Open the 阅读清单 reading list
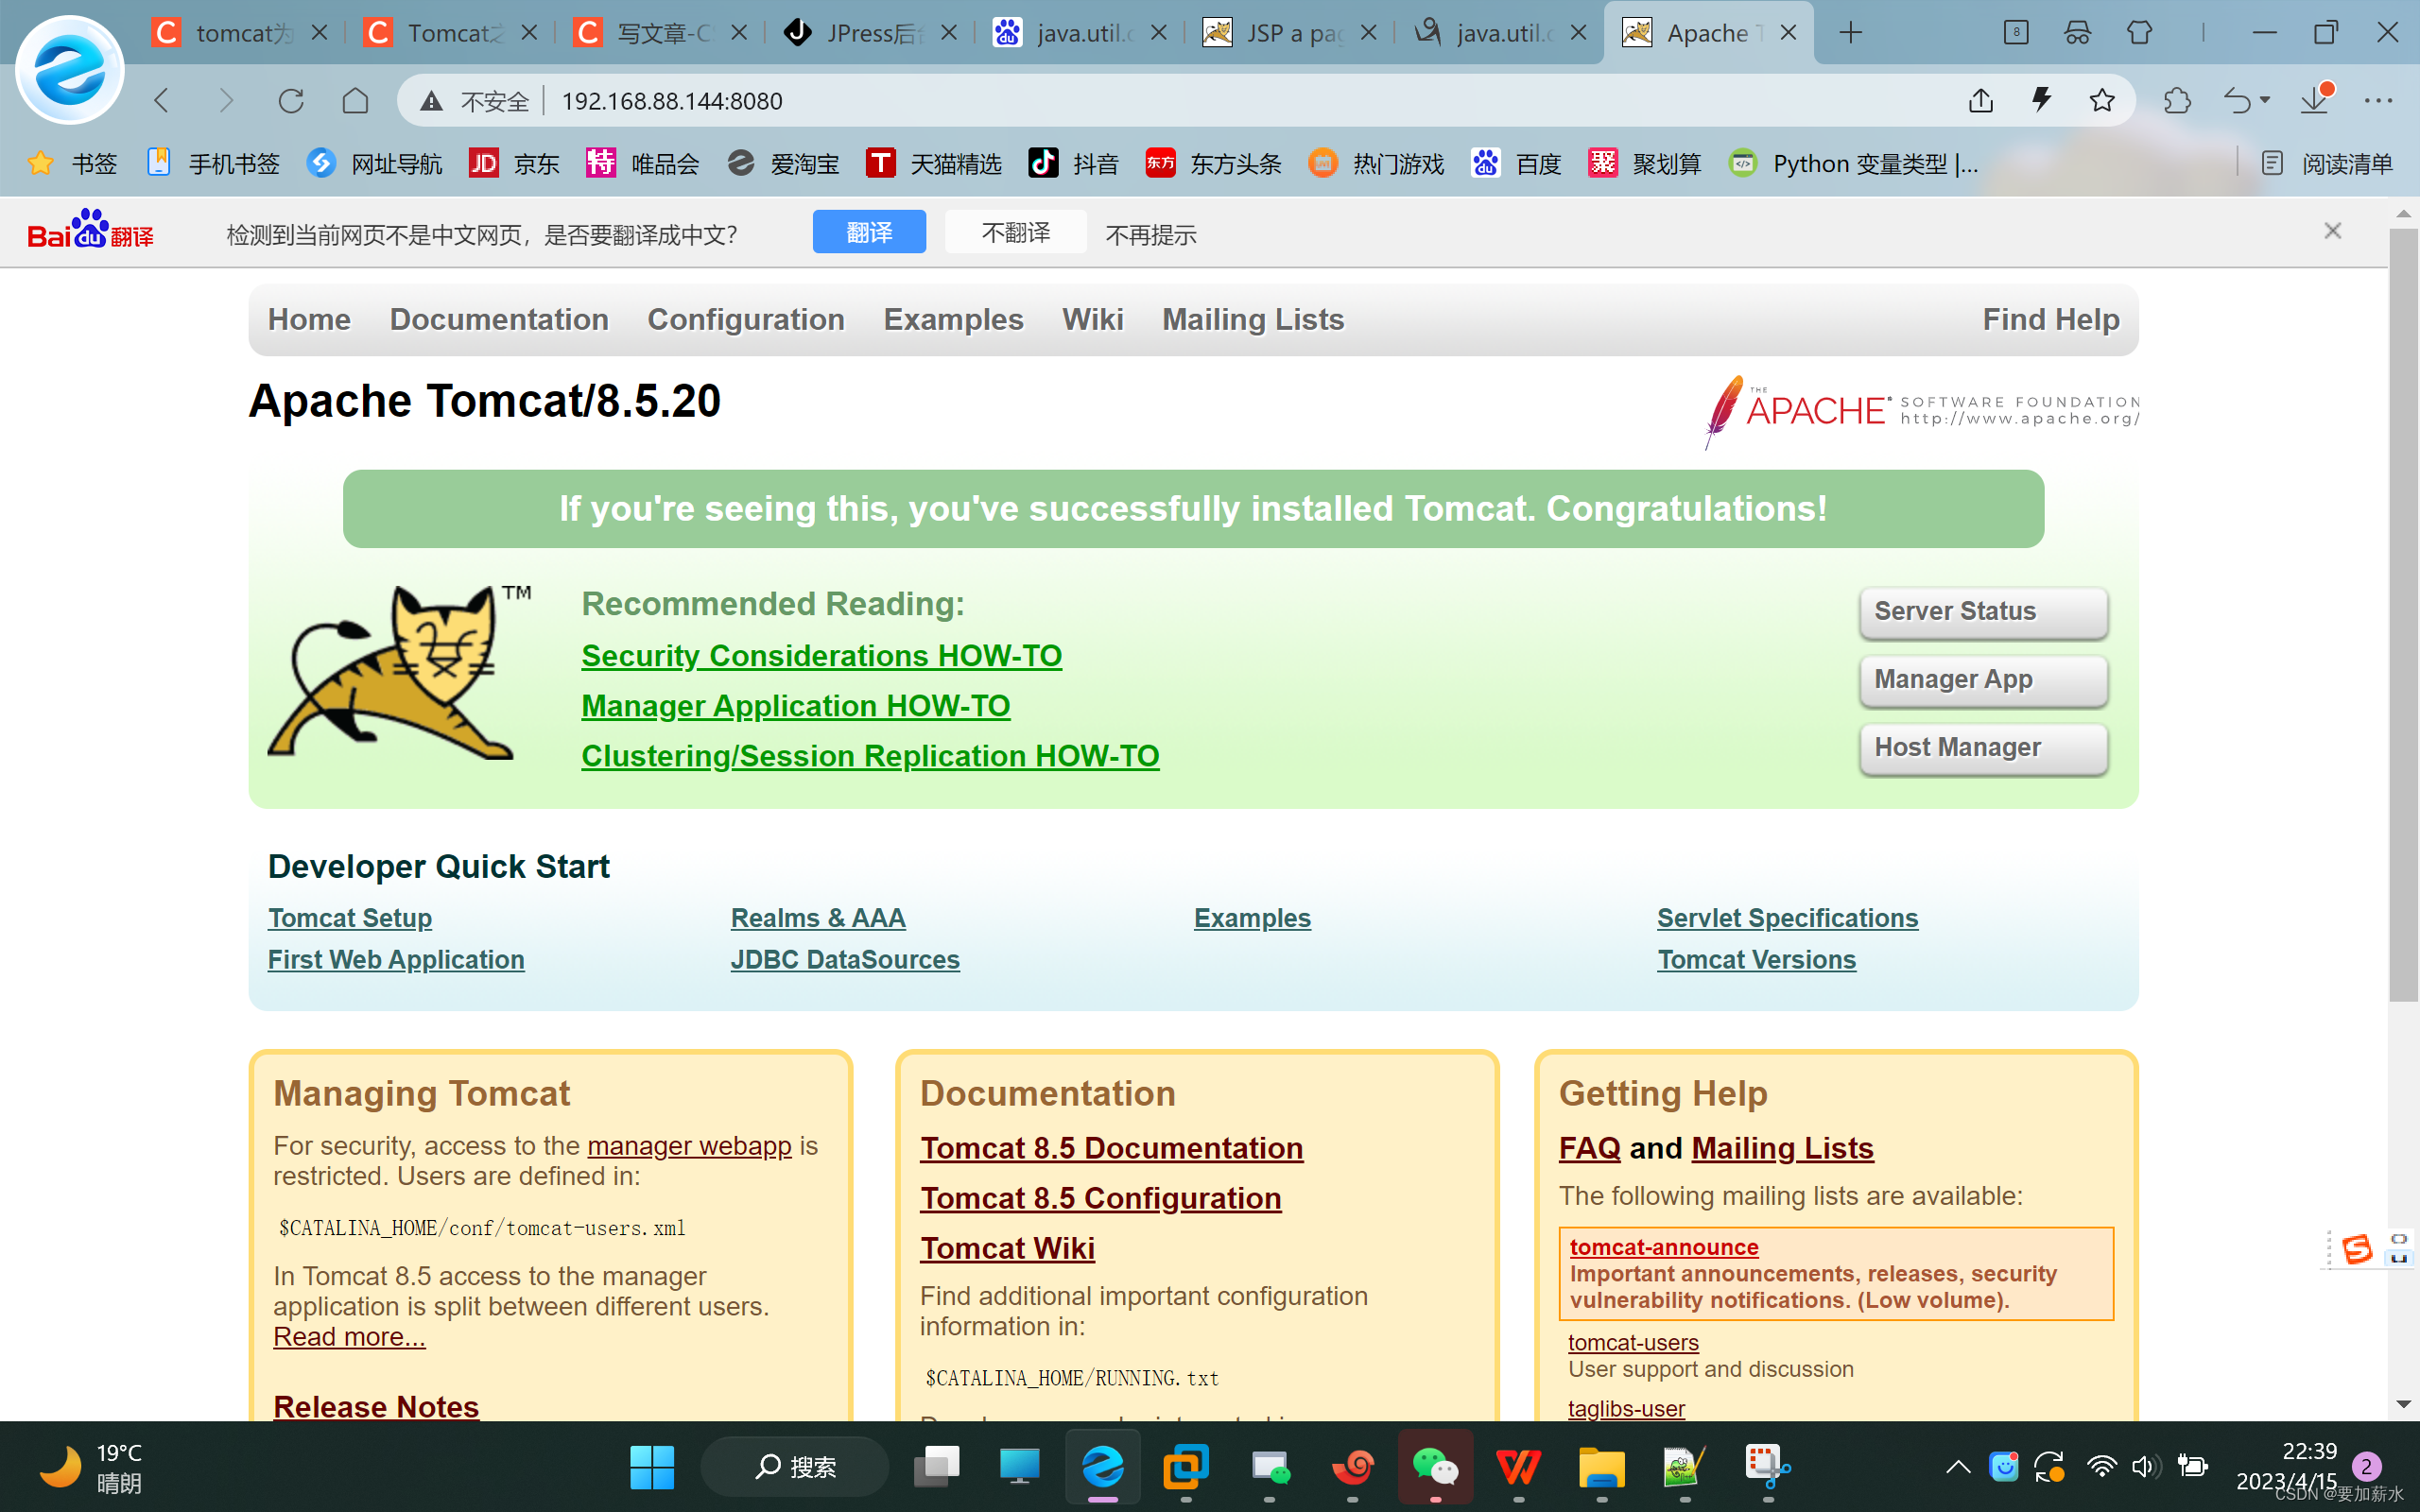 2327,163
